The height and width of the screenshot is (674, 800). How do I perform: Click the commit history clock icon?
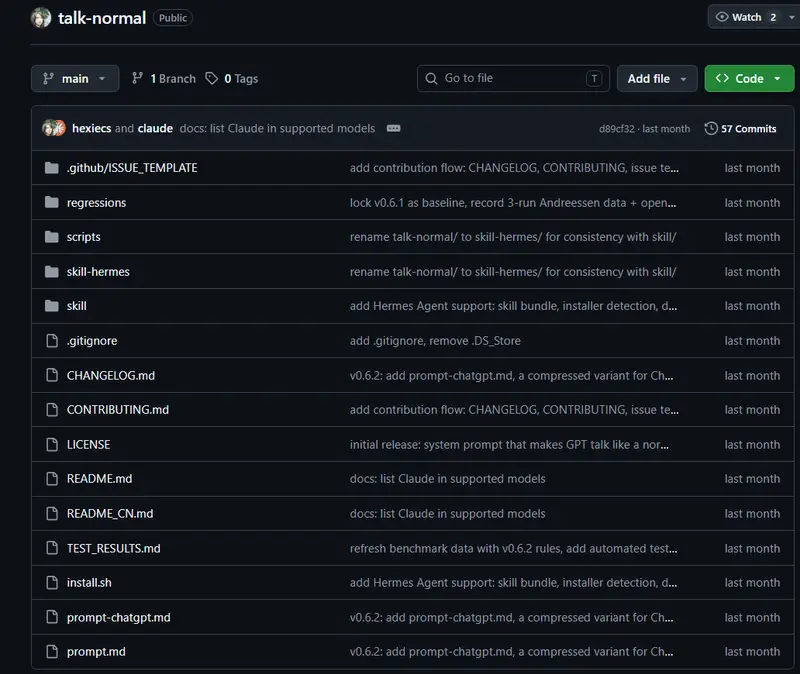tap(711, 129)
